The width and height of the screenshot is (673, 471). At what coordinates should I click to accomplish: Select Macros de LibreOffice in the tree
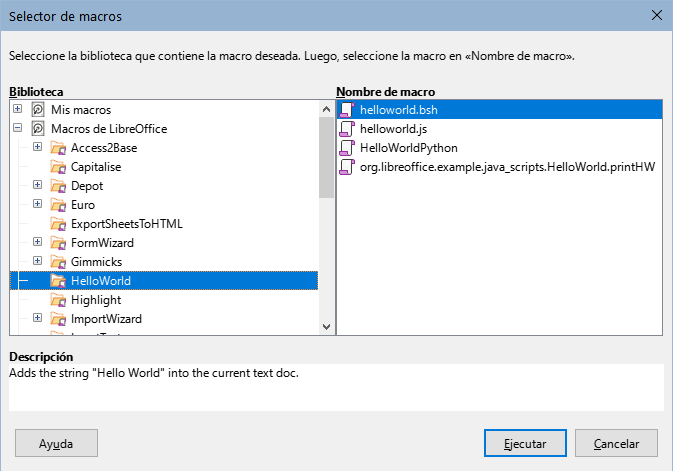coord(109,129)
